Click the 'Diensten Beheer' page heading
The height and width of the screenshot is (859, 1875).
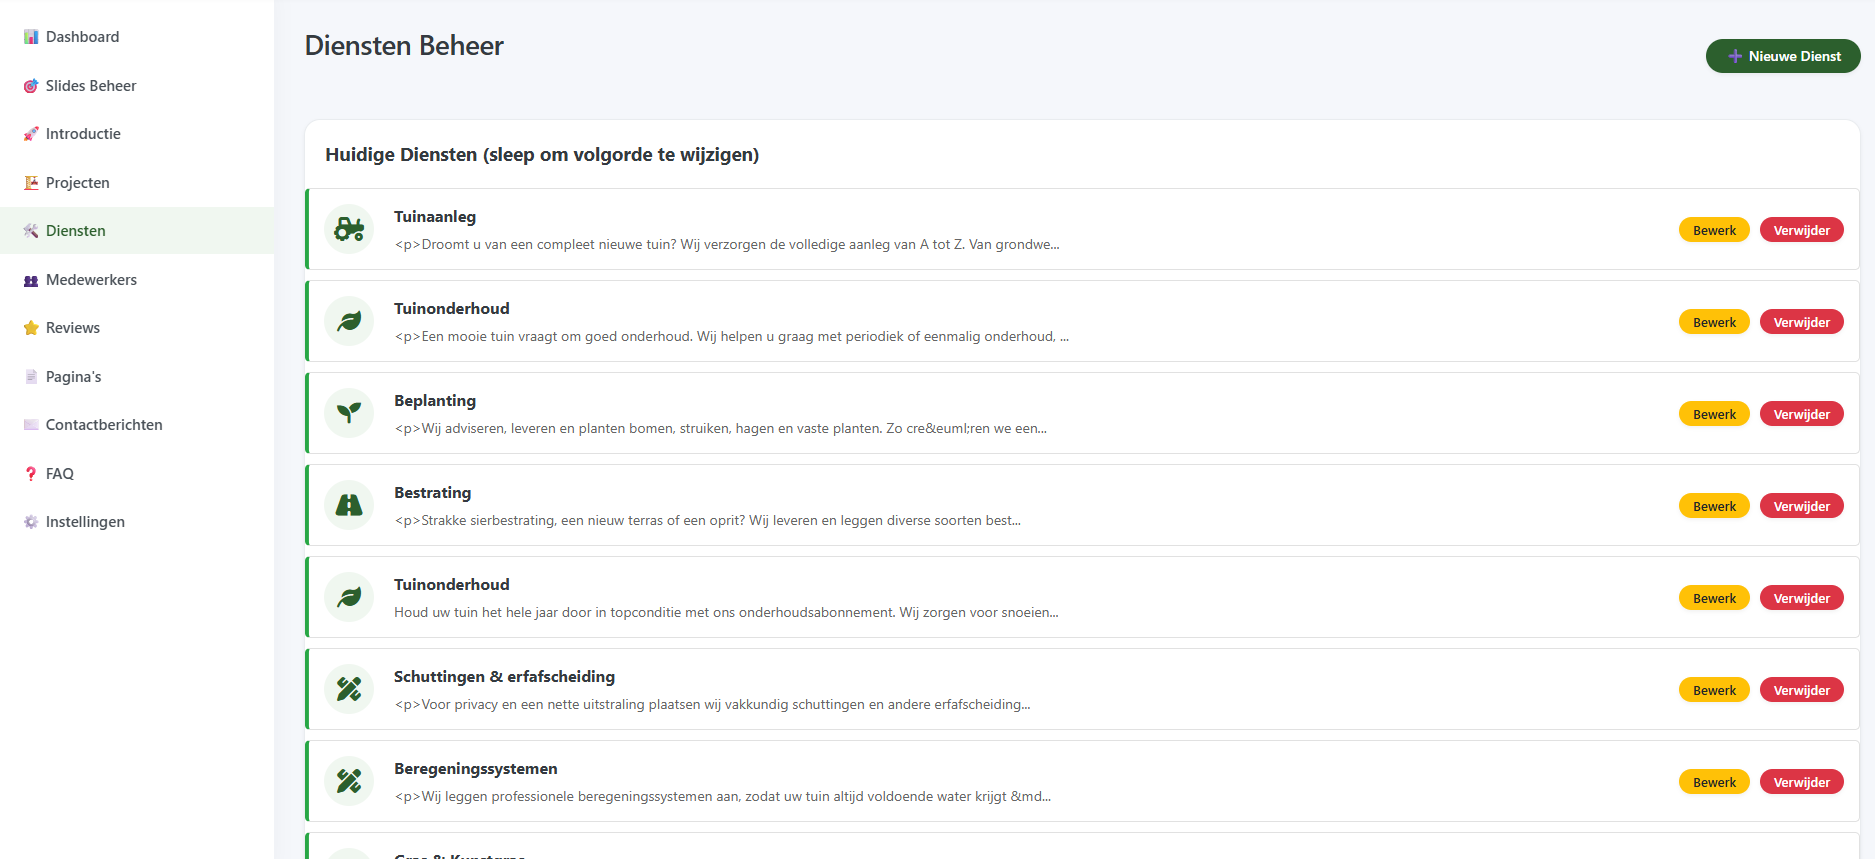tap(404, 46)
